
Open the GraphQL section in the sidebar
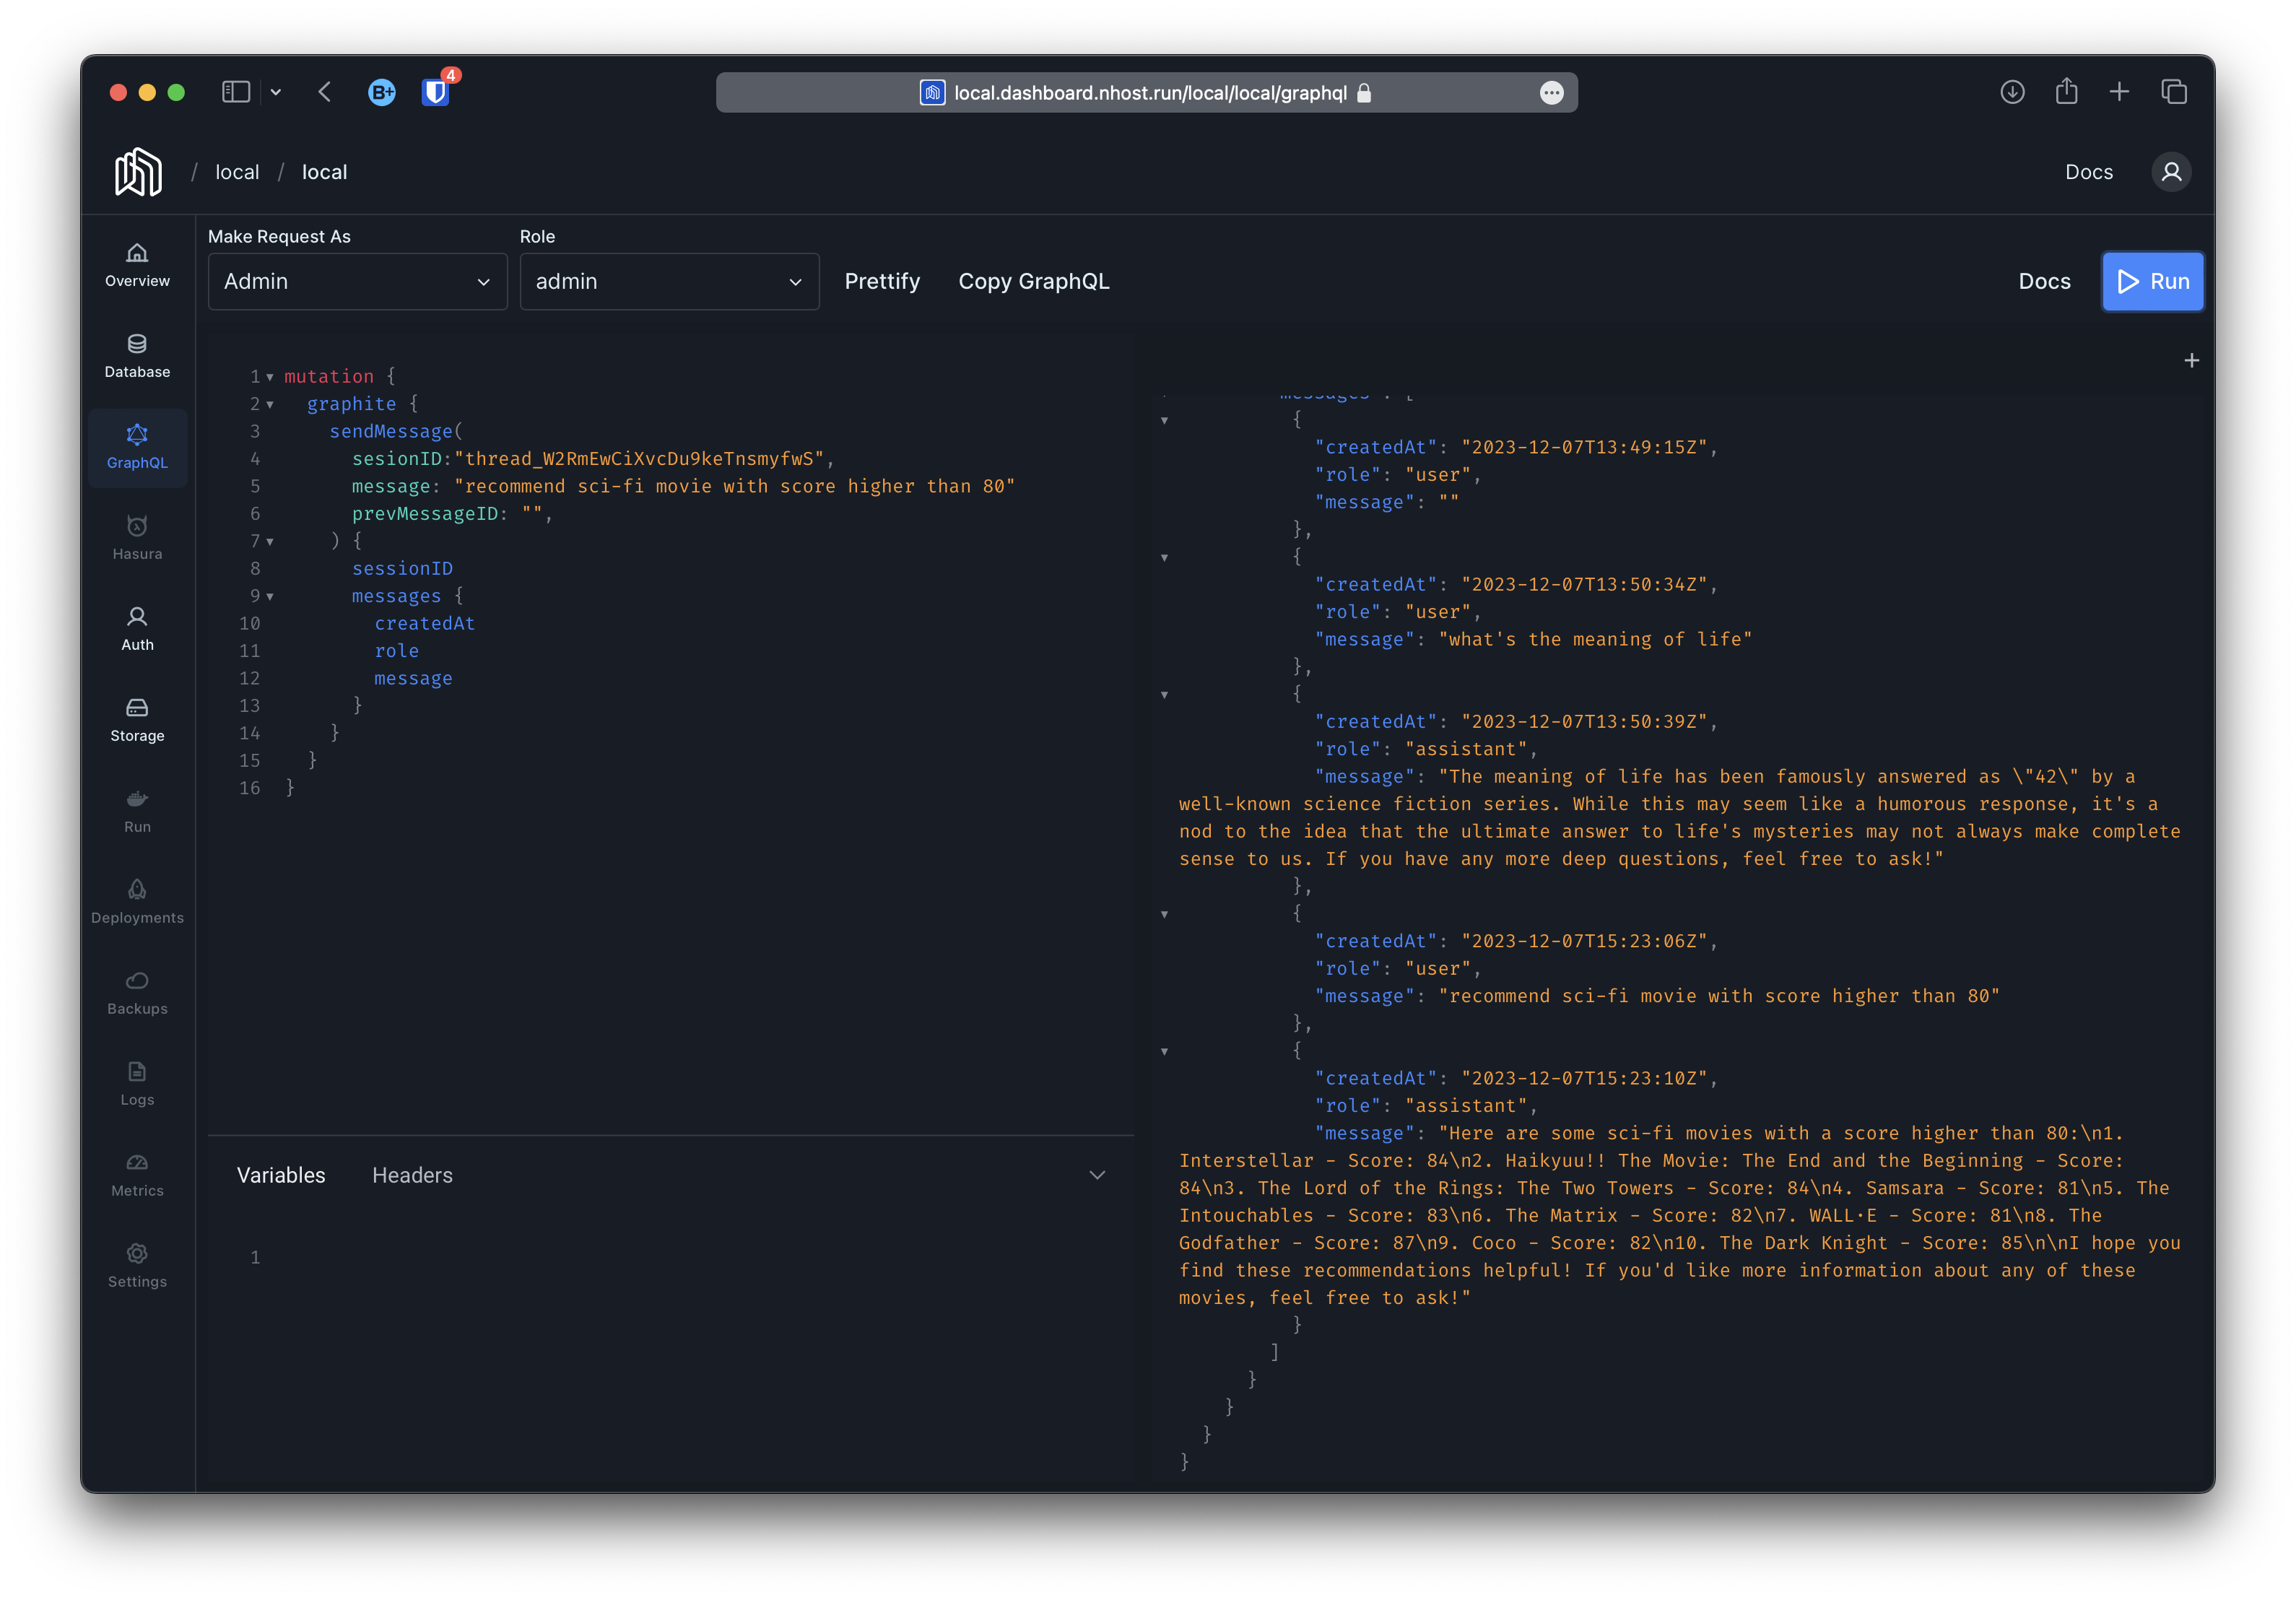point(137,447)
